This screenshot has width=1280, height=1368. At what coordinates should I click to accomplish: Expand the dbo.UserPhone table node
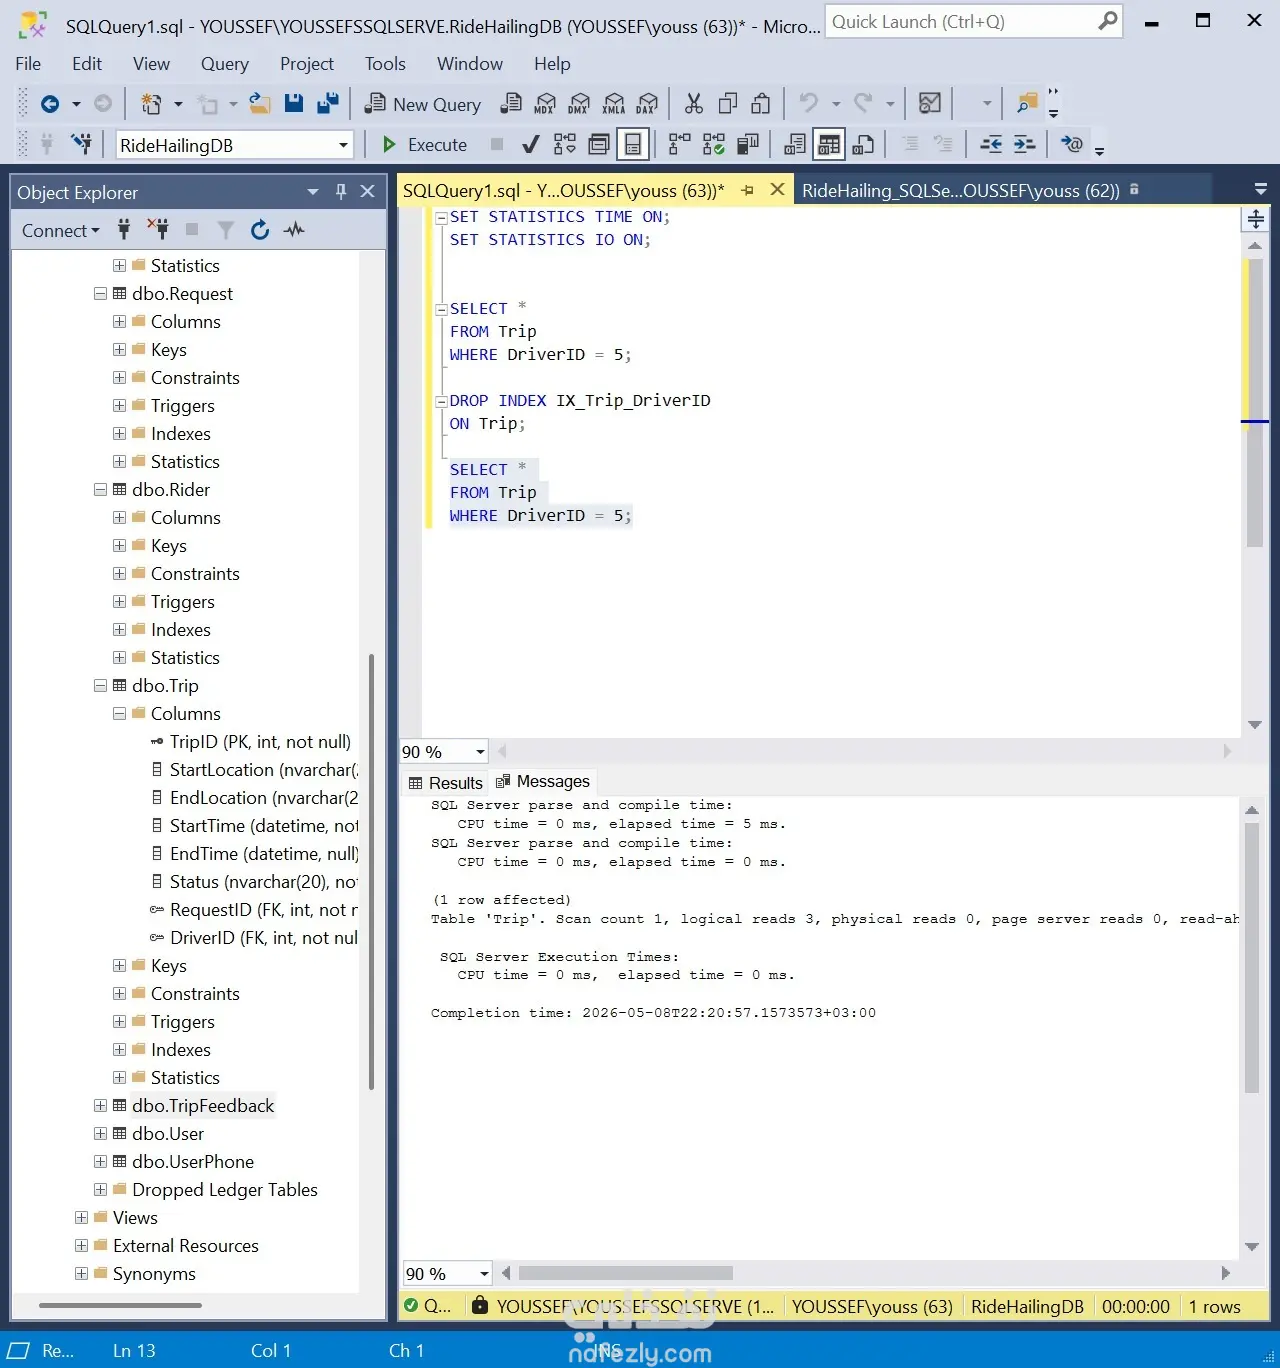click(x=100, y=1162)
